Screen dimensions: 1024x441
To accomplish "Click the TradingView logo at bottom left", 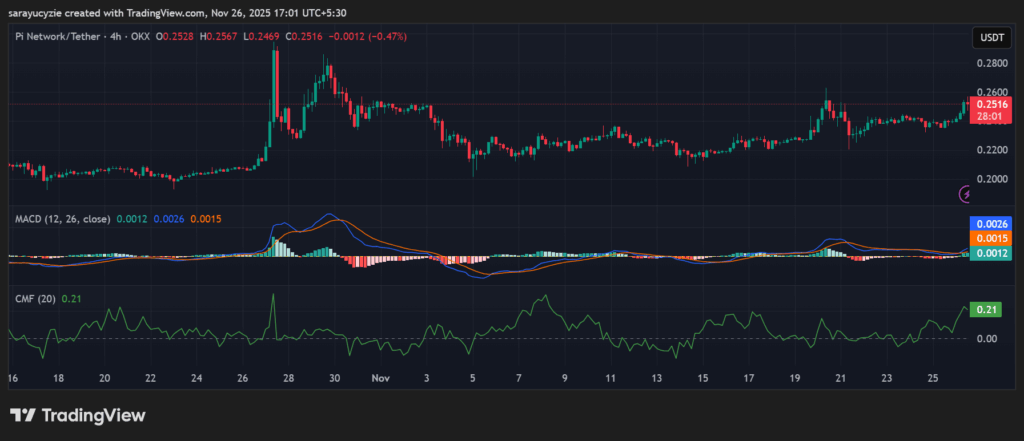I will pos(78,415).
